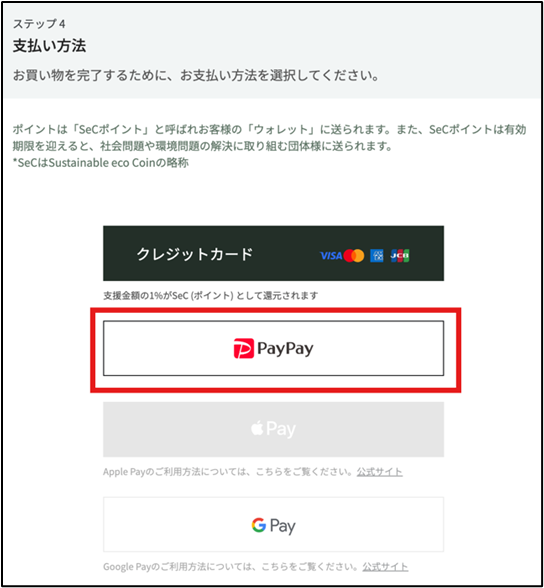Select the クレジットカード payment button
The width and height of the screenshot is (544, 588).
tap(273, 253)
